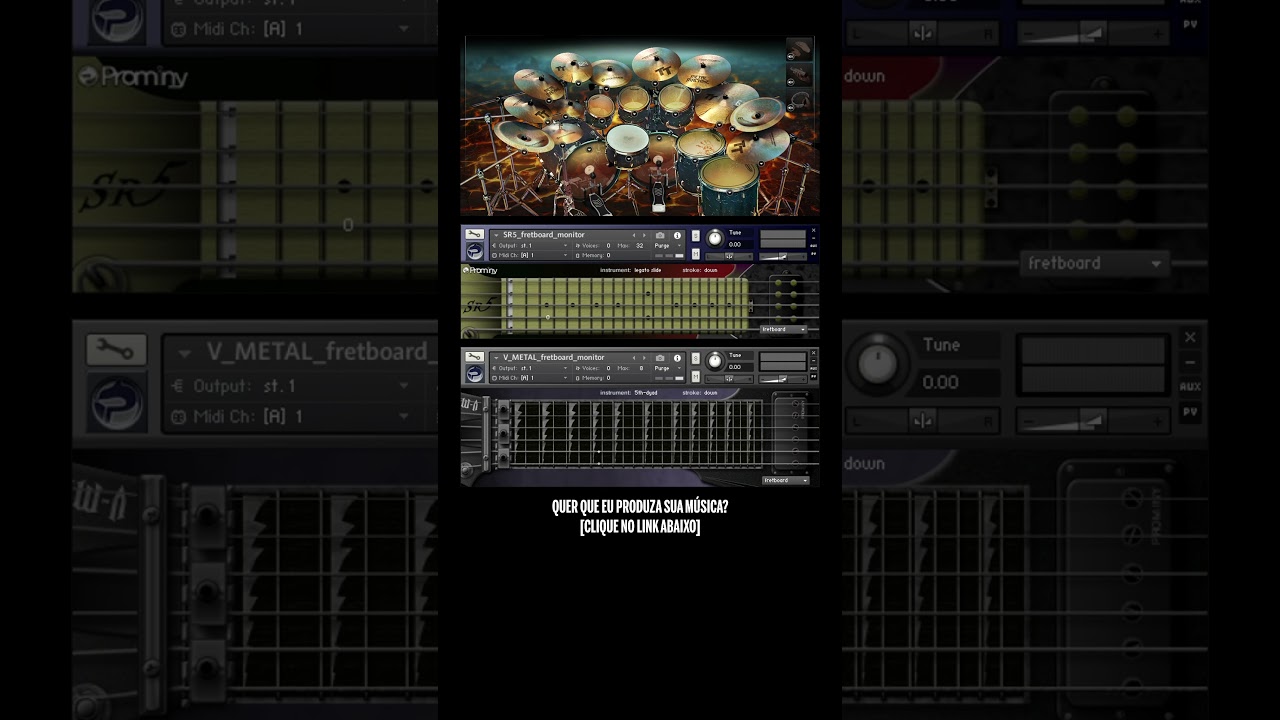Screen dimensions: 1280x720
Task: Mute the SR5 instrument with the M button
Action: click(696, 254)
